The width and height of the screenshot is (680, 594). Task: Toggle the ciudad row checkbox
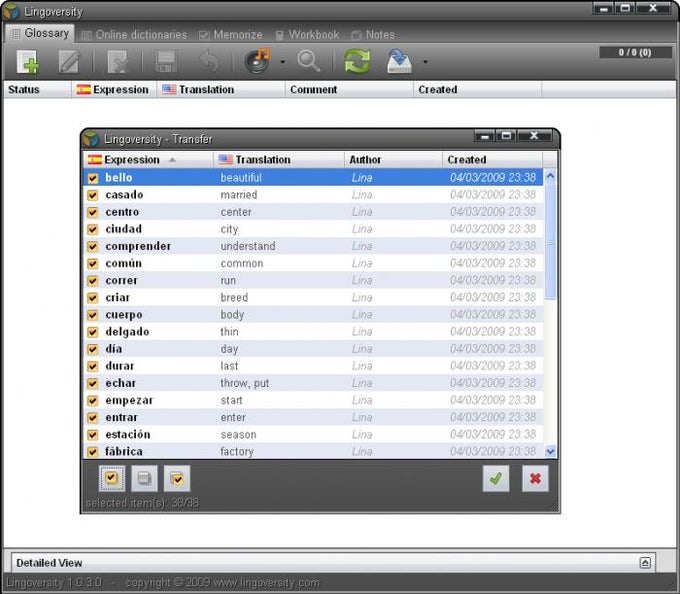pyautogui.click(x=93, y=229)
